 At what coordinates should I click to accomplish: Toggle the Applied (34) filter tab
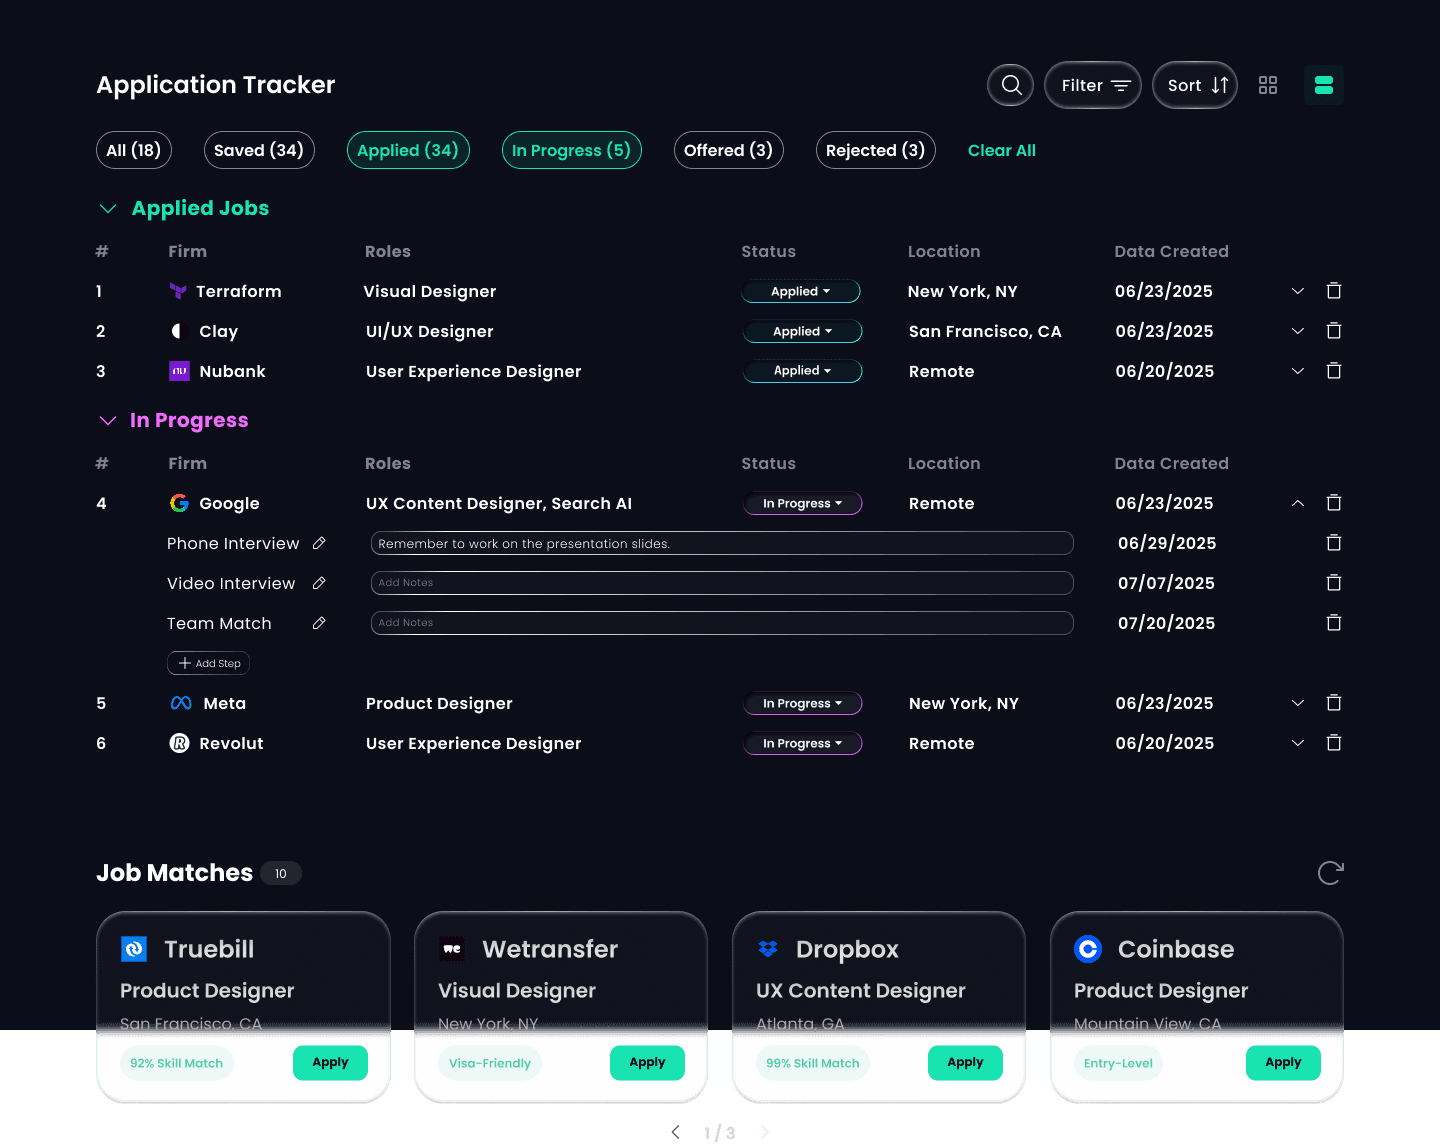408,150
